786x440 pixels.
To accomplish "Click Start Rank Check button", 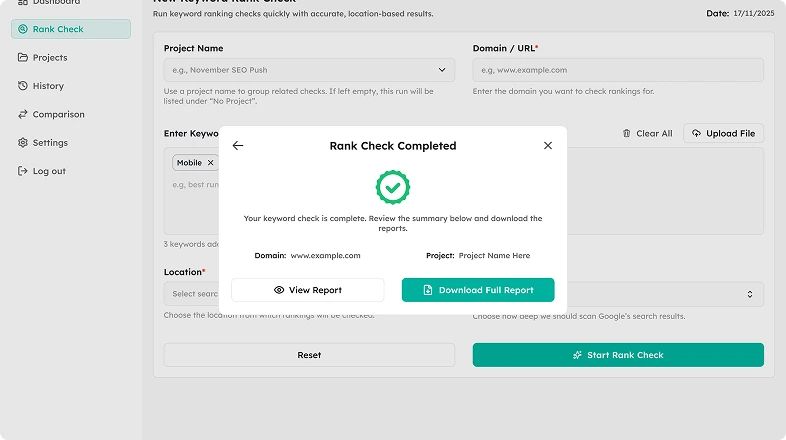I will click(x=618, y=355).
